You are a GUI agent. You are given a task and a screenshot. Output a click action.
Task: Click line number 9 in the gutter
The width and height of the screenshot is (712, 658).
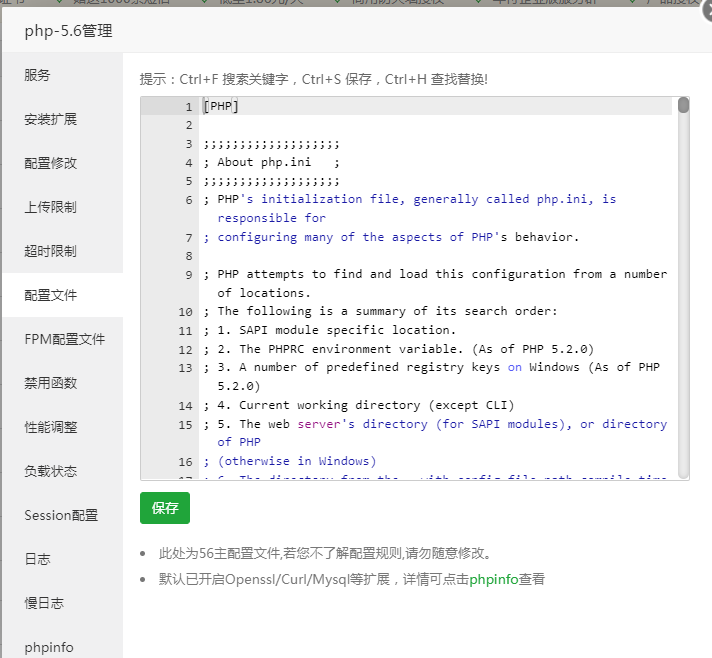188,274
